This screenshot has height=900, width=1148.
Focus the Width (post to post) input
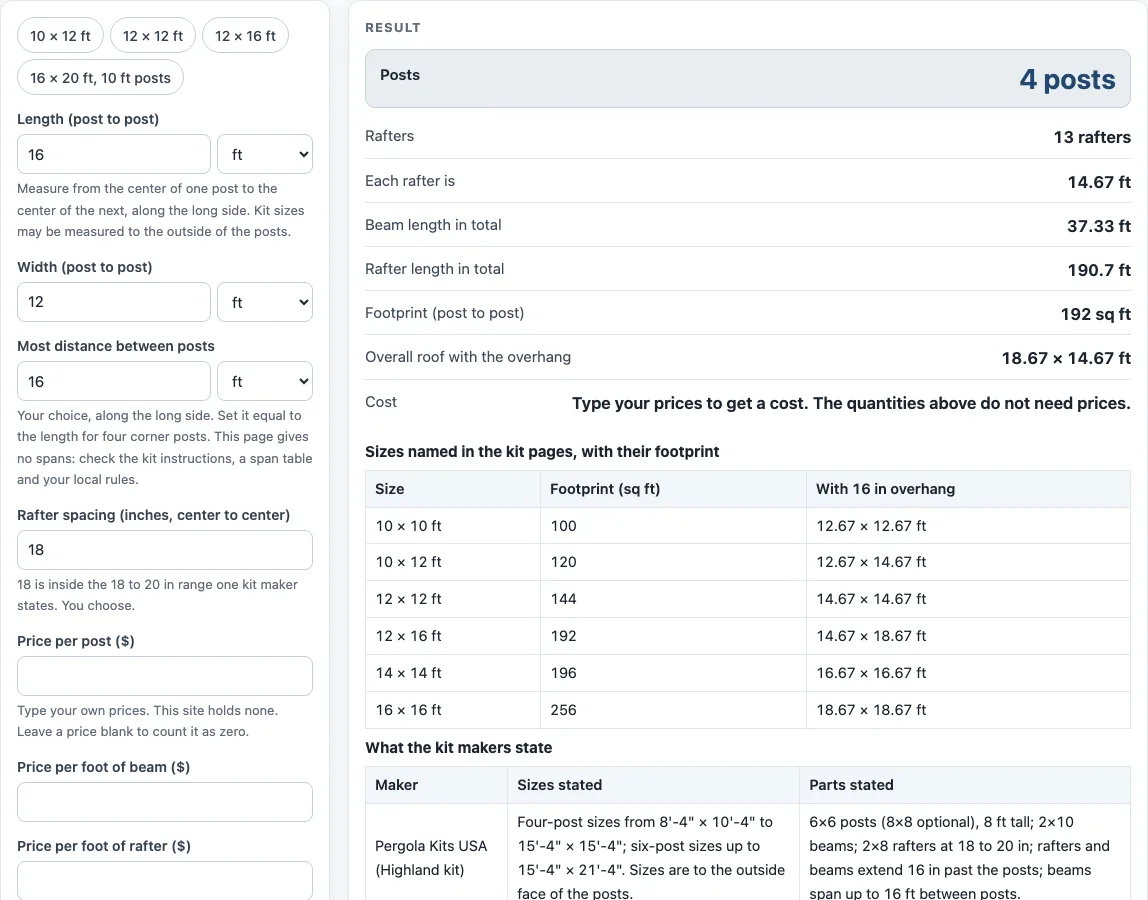tap(114, 302)
